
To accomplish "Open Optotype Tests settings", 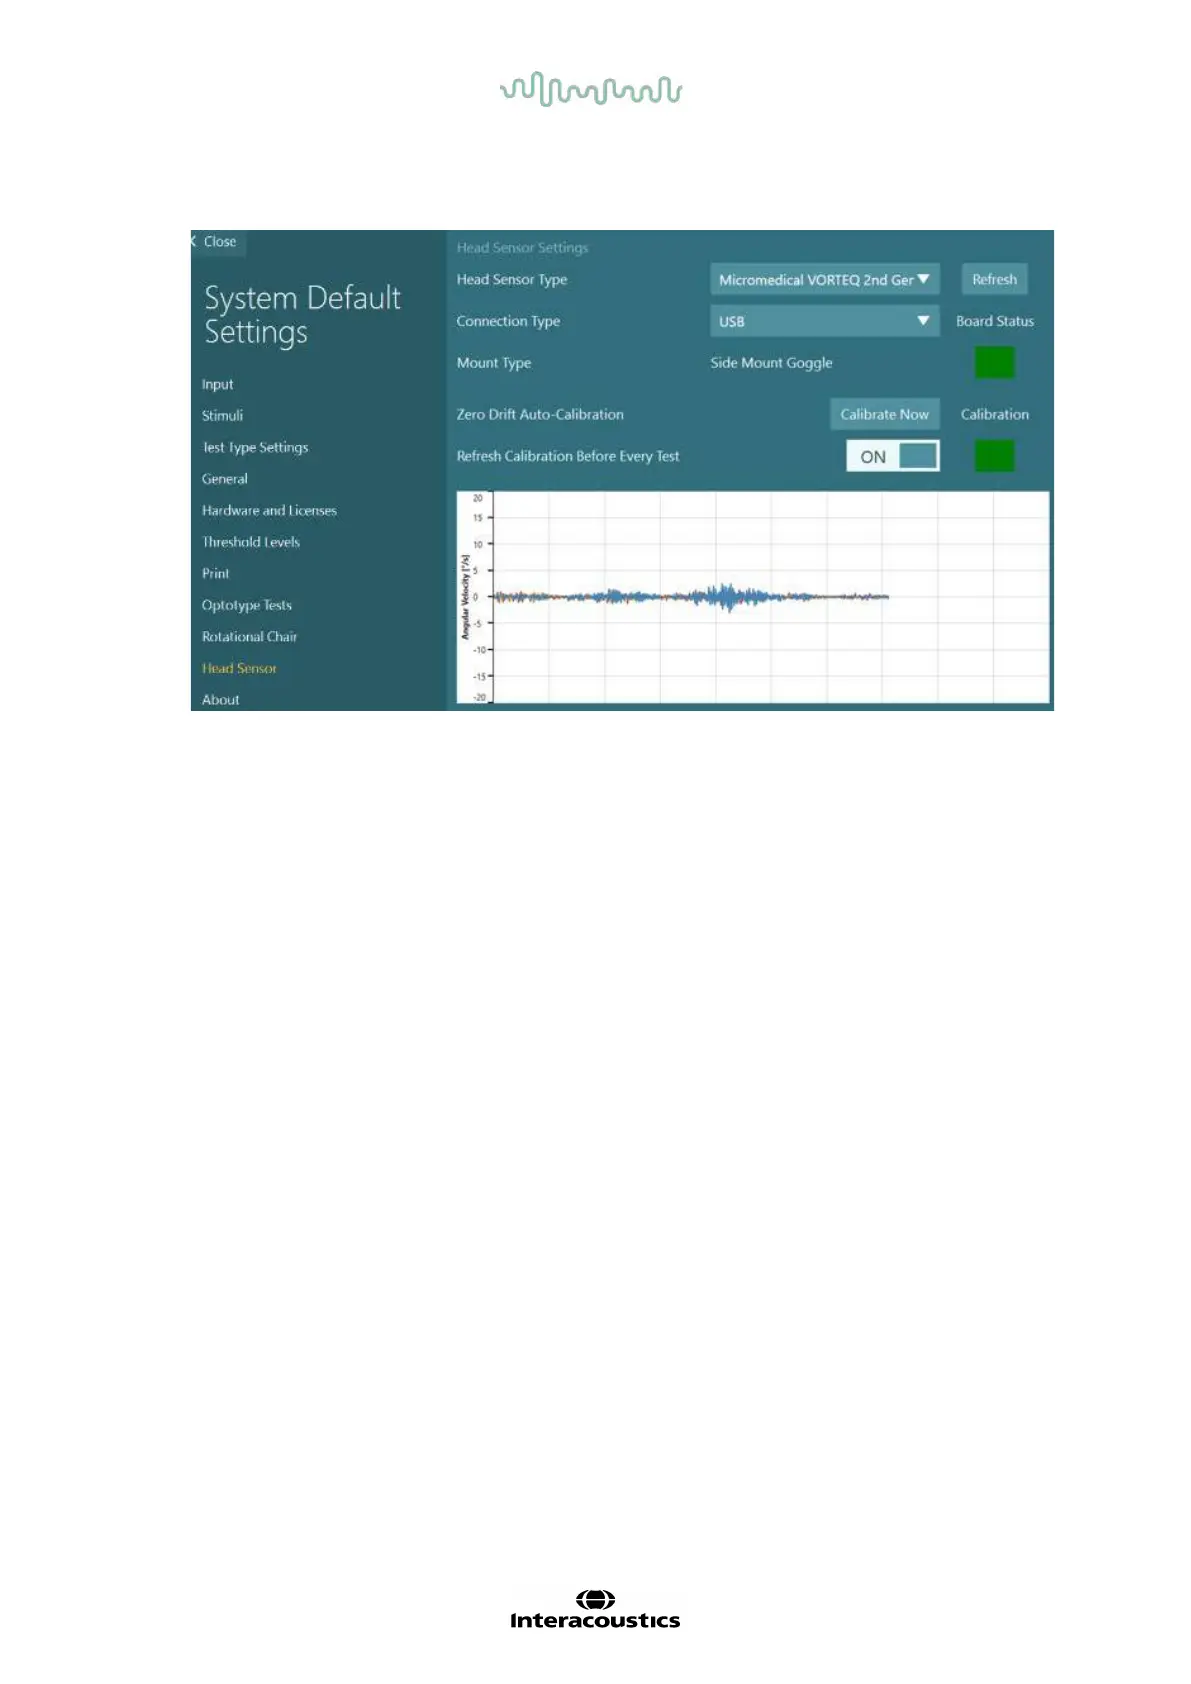I will (246, 605).
